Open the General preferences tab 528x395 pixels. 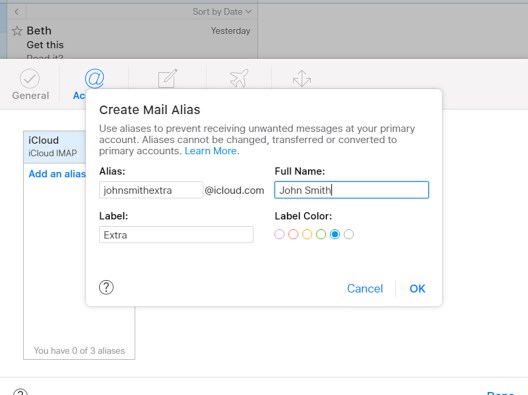tap(30, 84)
